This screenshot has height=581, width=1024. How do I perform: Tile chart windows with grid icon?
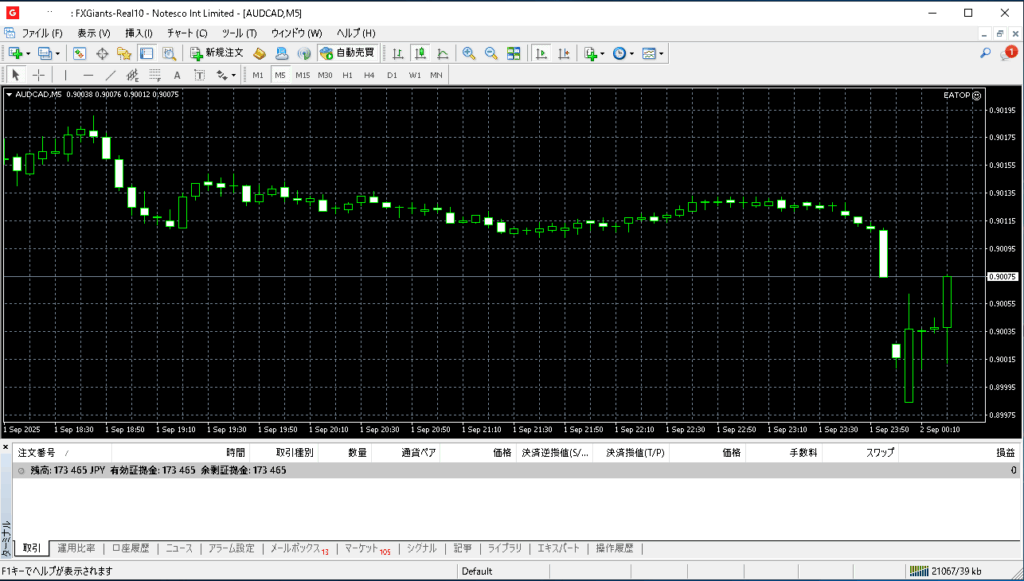pyautogui.click(x=513, y=53)
